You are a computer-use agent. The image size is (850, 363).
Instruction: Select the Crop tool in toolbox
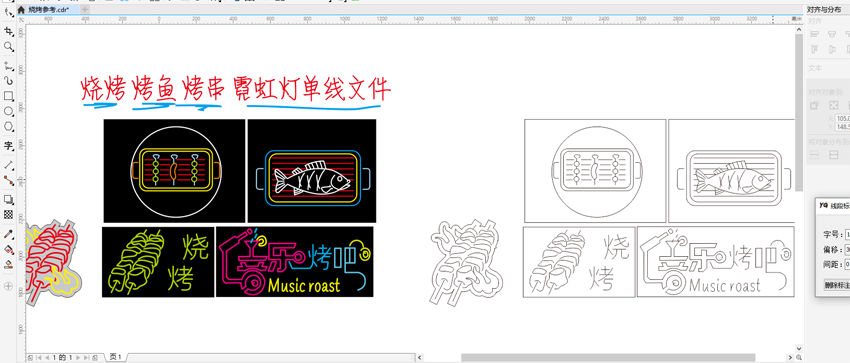[x=9, y=32]
